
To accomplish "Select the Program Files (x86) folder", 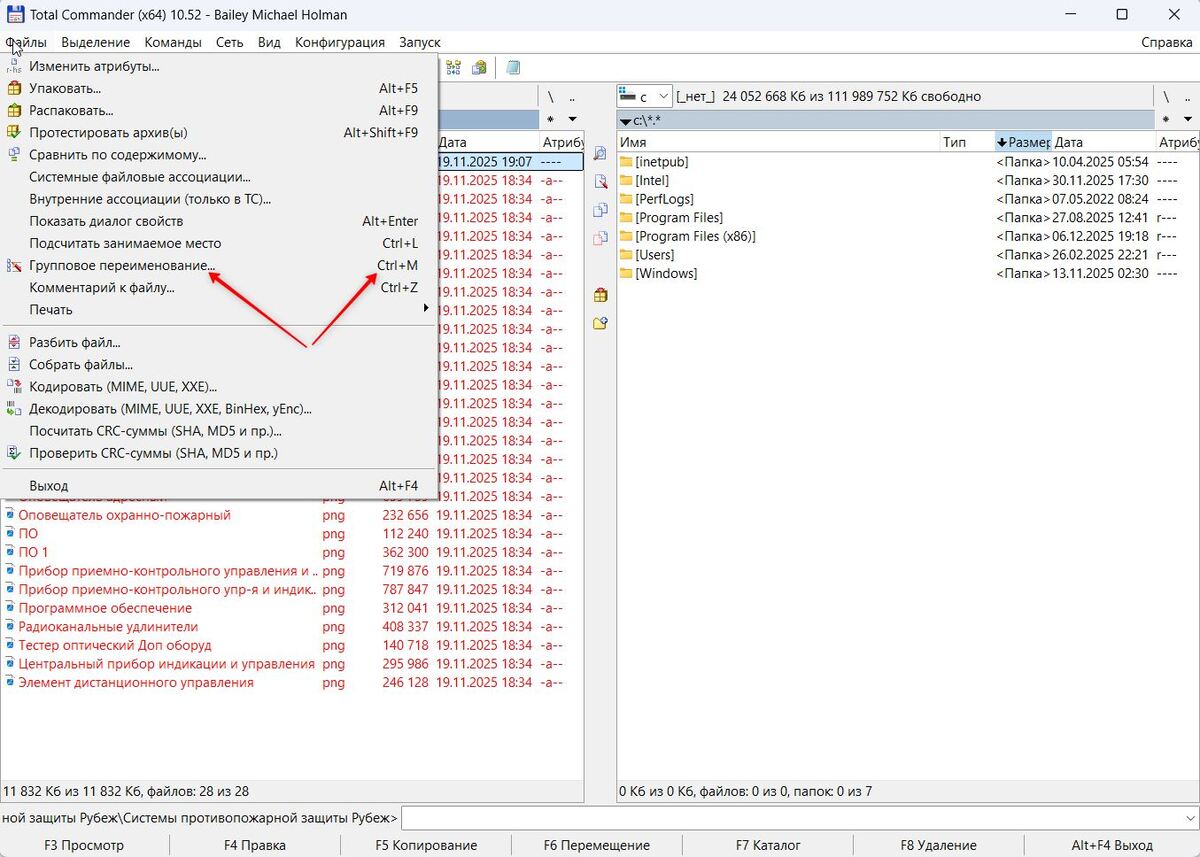I will (695, 236).
